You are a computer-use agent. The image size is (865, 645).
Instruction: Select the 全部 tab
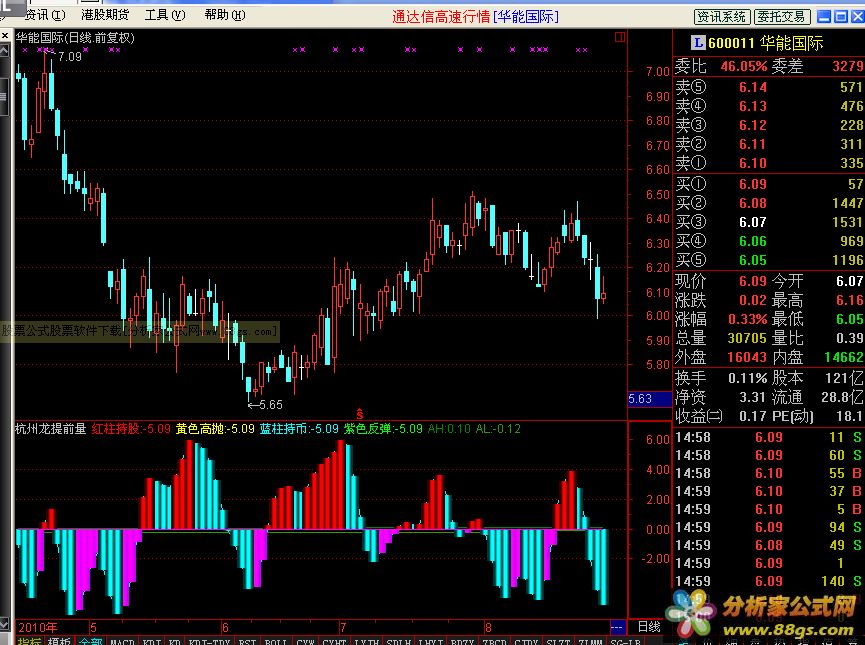coord(90,641)
